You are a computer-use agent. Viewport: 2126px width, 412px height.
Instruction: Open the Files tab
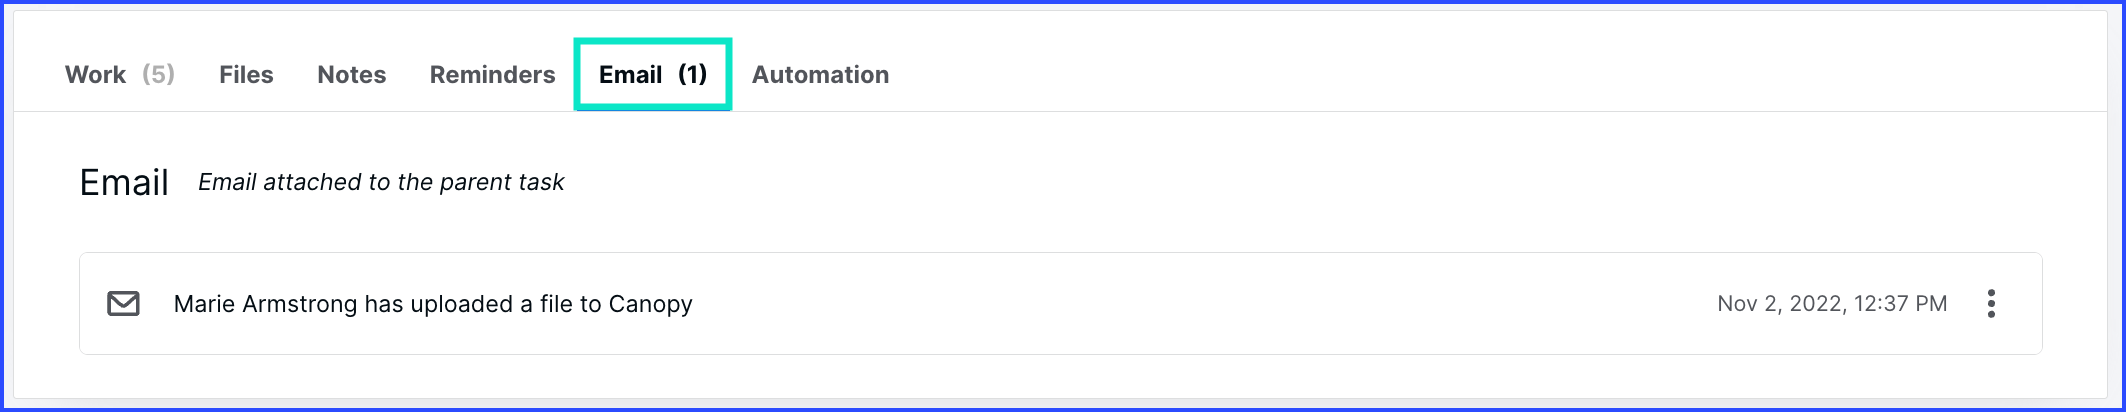tap(246, 74)
